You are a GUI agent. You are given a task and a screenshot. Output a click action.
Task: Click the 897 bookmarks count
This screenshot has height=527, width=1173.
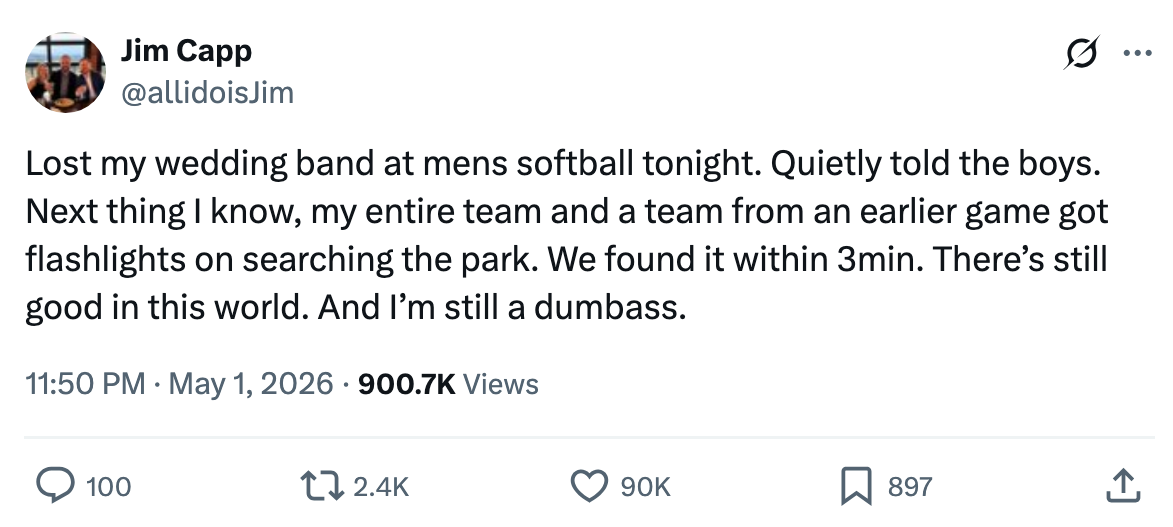click(910, 487)
